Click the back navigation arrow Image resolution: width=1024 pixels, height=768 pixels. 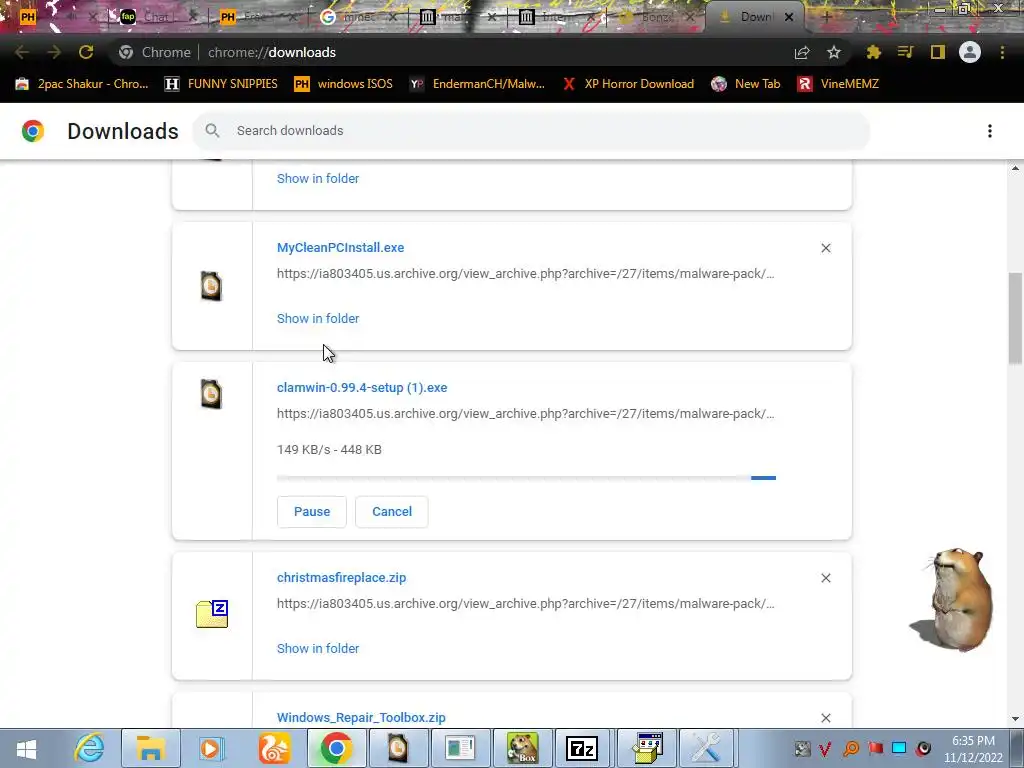(22, 52)
